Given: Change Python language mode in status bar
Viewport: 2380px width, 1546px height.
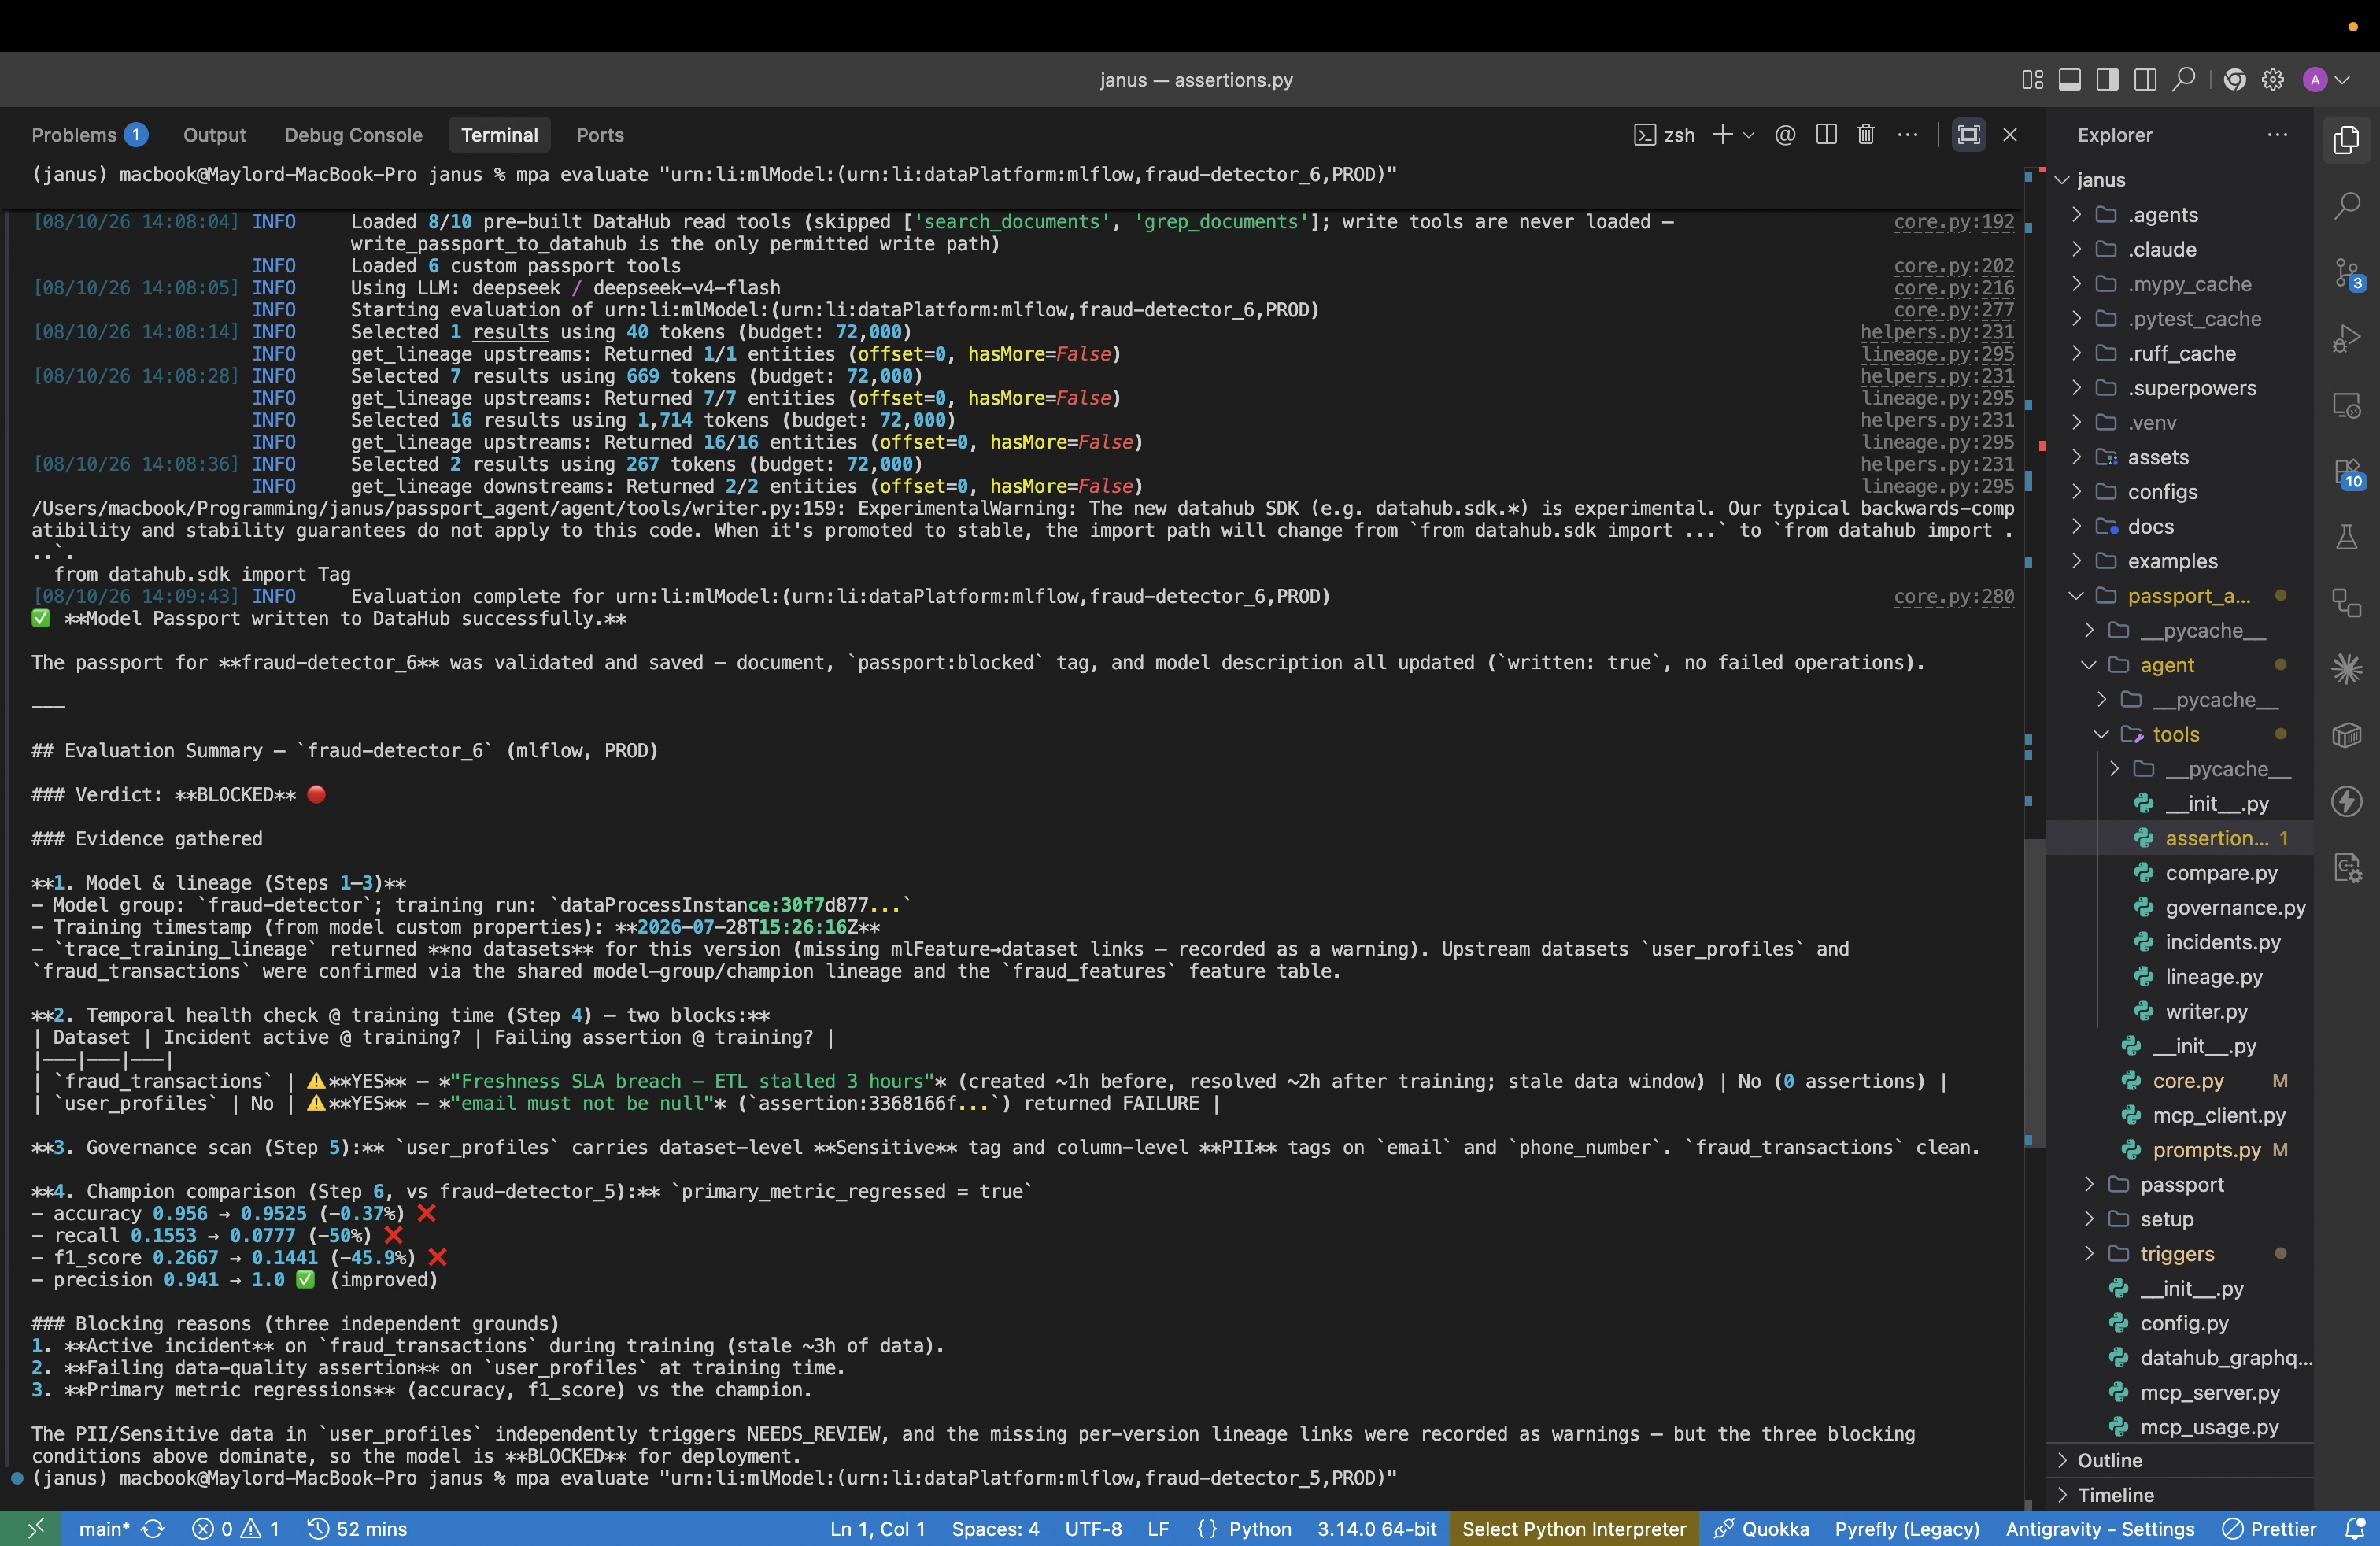Looking at the screenshot, I should coord(1259,1528).
